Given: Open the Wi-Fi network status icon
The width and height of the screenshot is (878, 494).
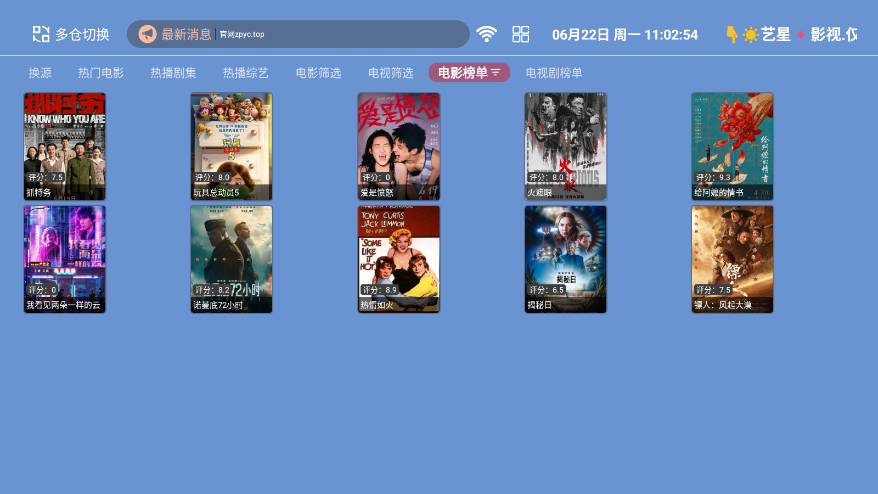Looking at the screenshot, I should [486, 34].
